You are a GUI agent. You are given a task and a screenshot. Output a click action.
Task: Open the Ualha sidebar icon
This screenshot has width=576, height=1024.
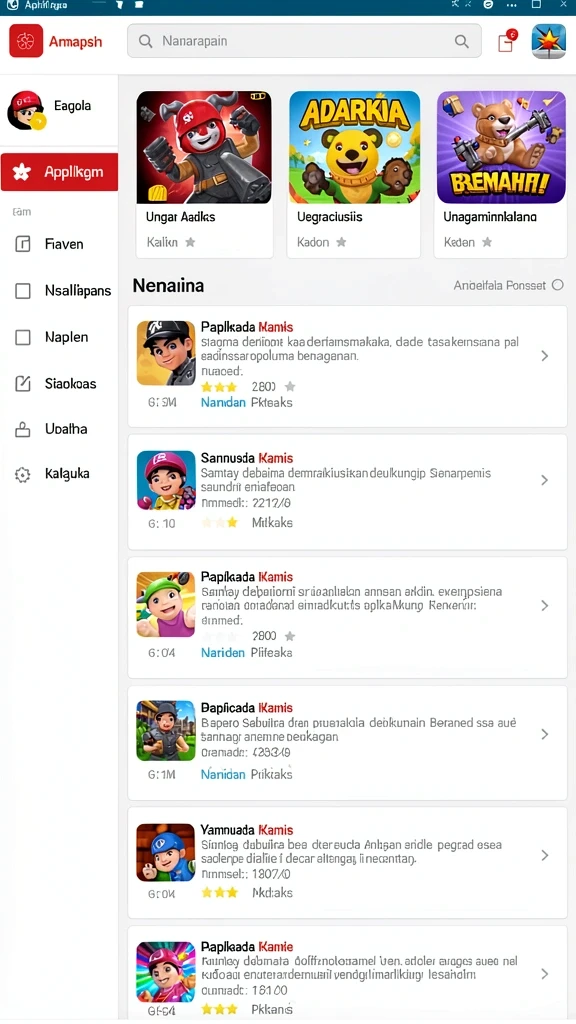click(x=23, y=429)
